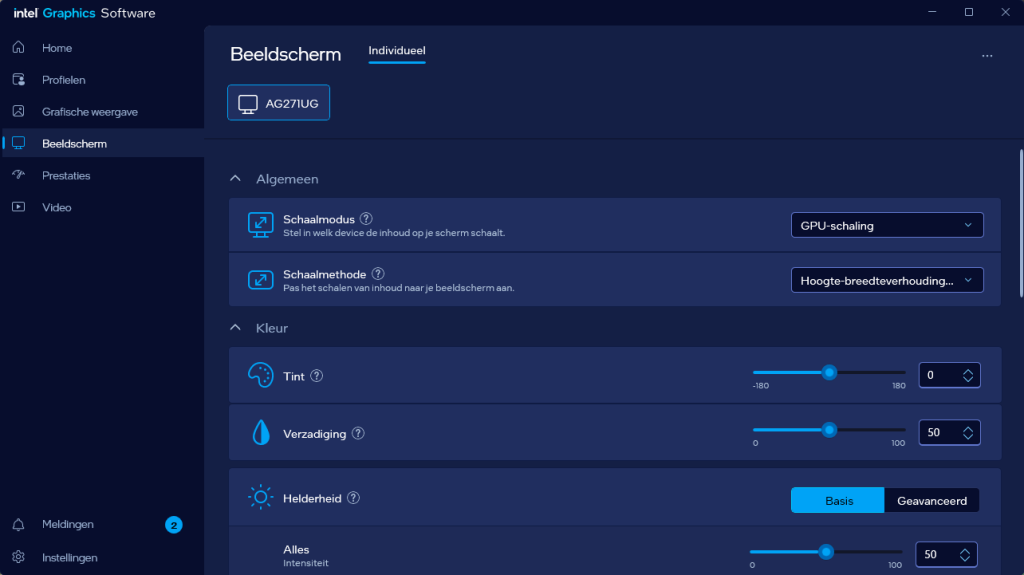Open the Video sidebar section
Image resolution: width=1024 pixels, height=575 pixels.
pyautogui.click(x=56, y=208)
